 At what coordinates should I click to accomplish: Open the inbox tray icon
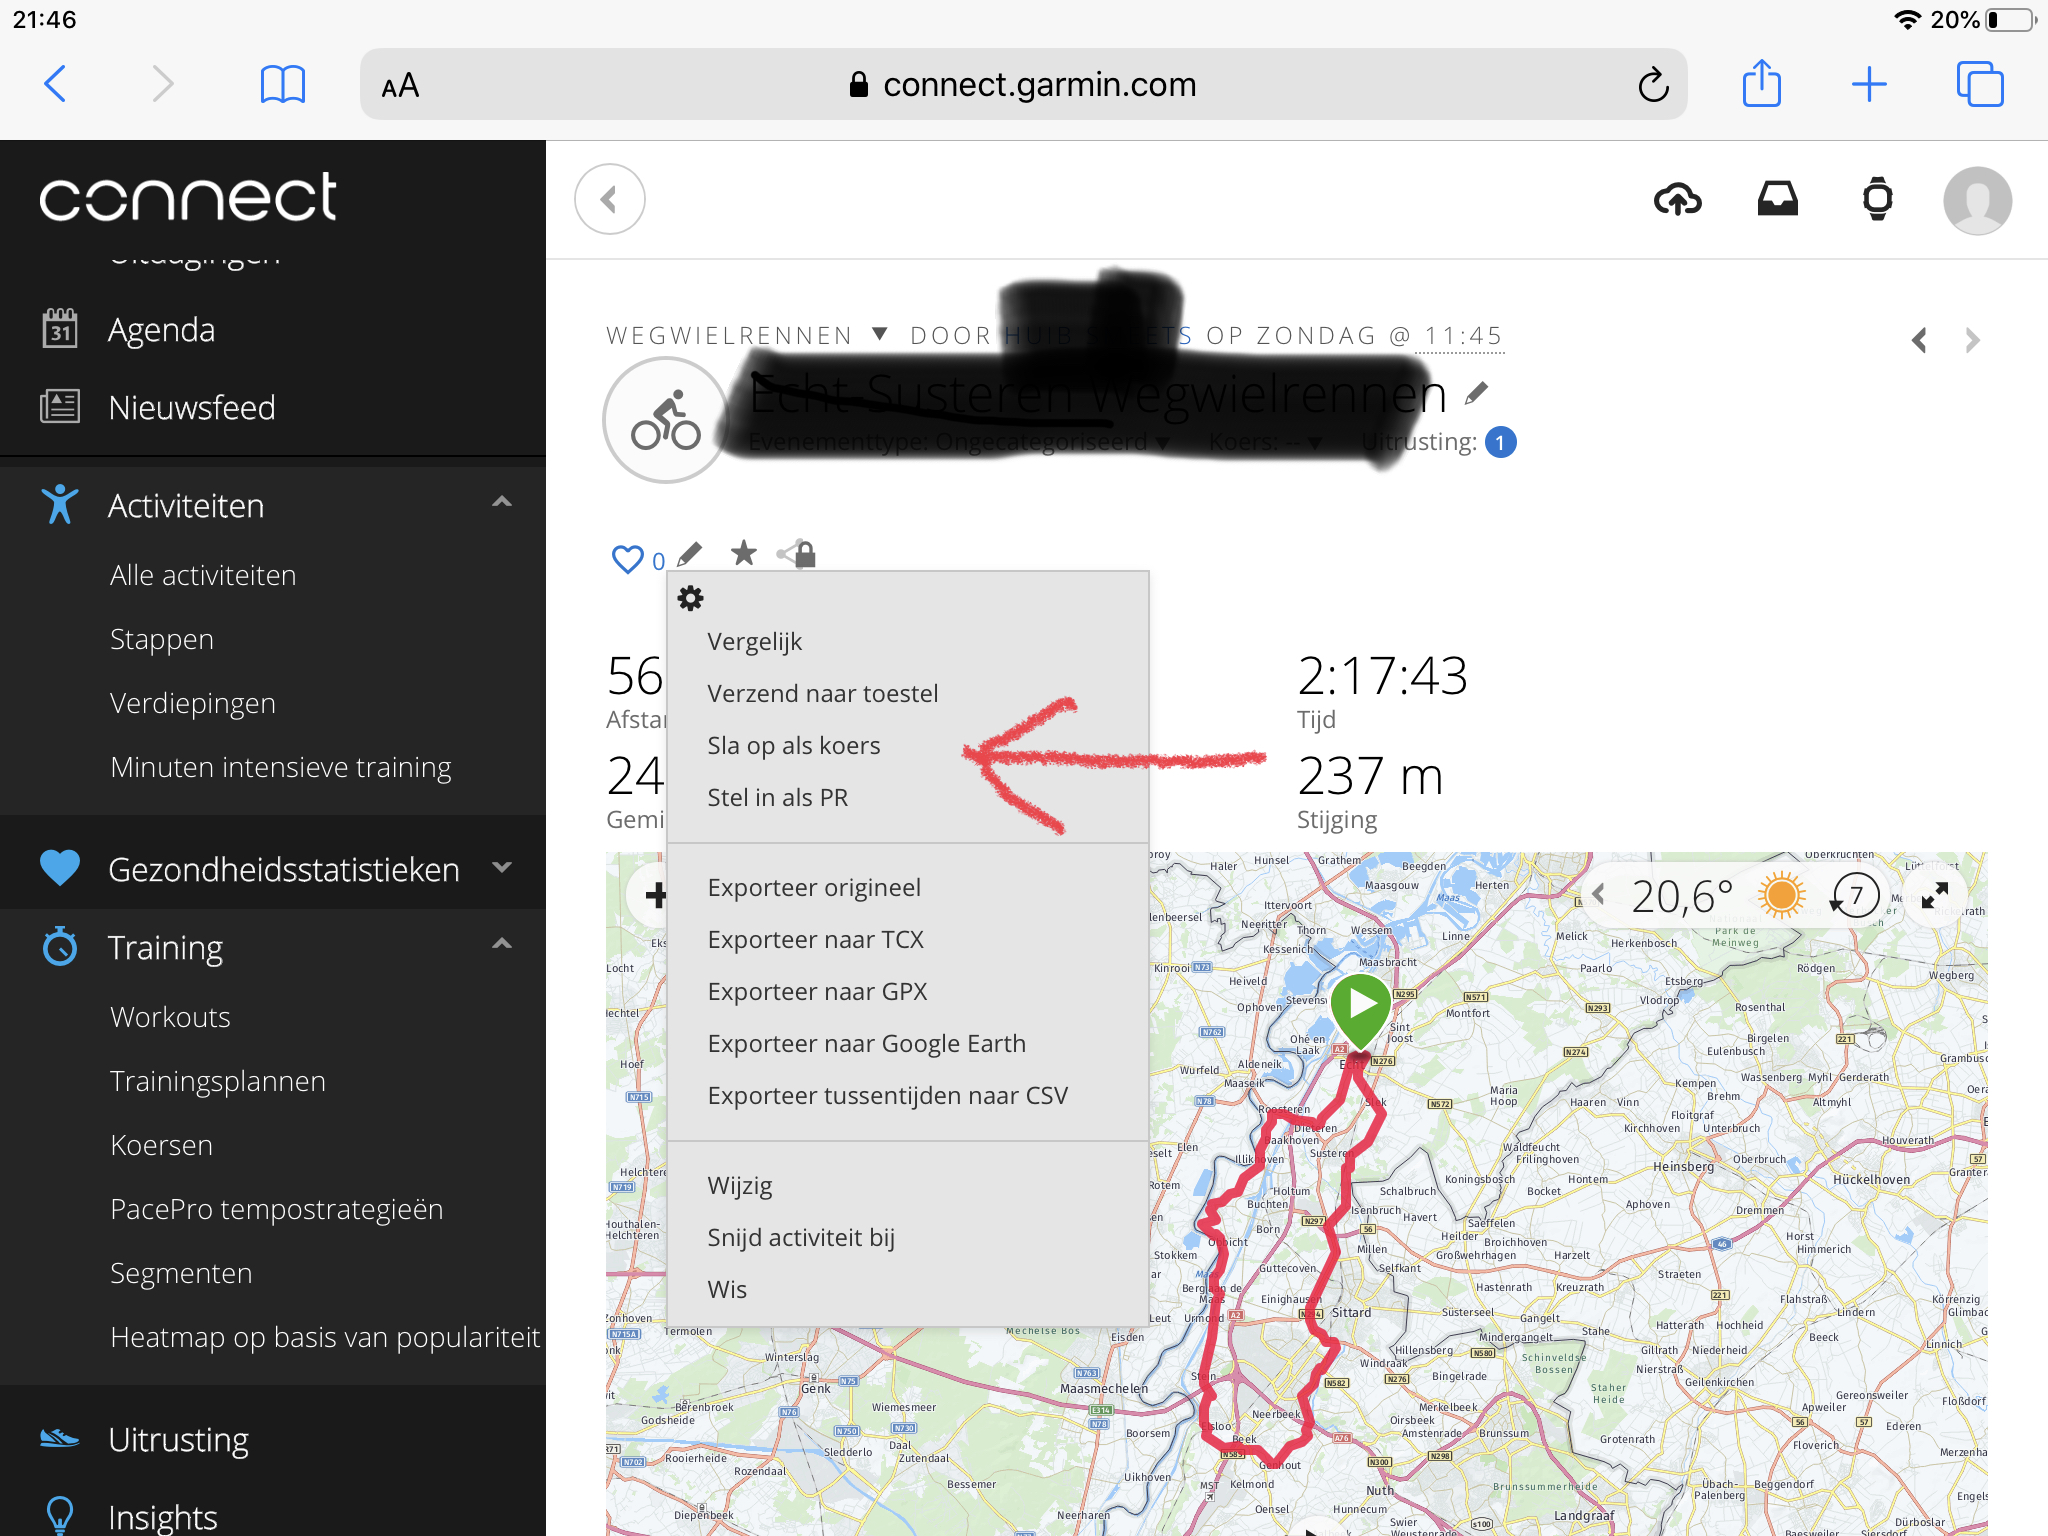[x=1777, y=199]
